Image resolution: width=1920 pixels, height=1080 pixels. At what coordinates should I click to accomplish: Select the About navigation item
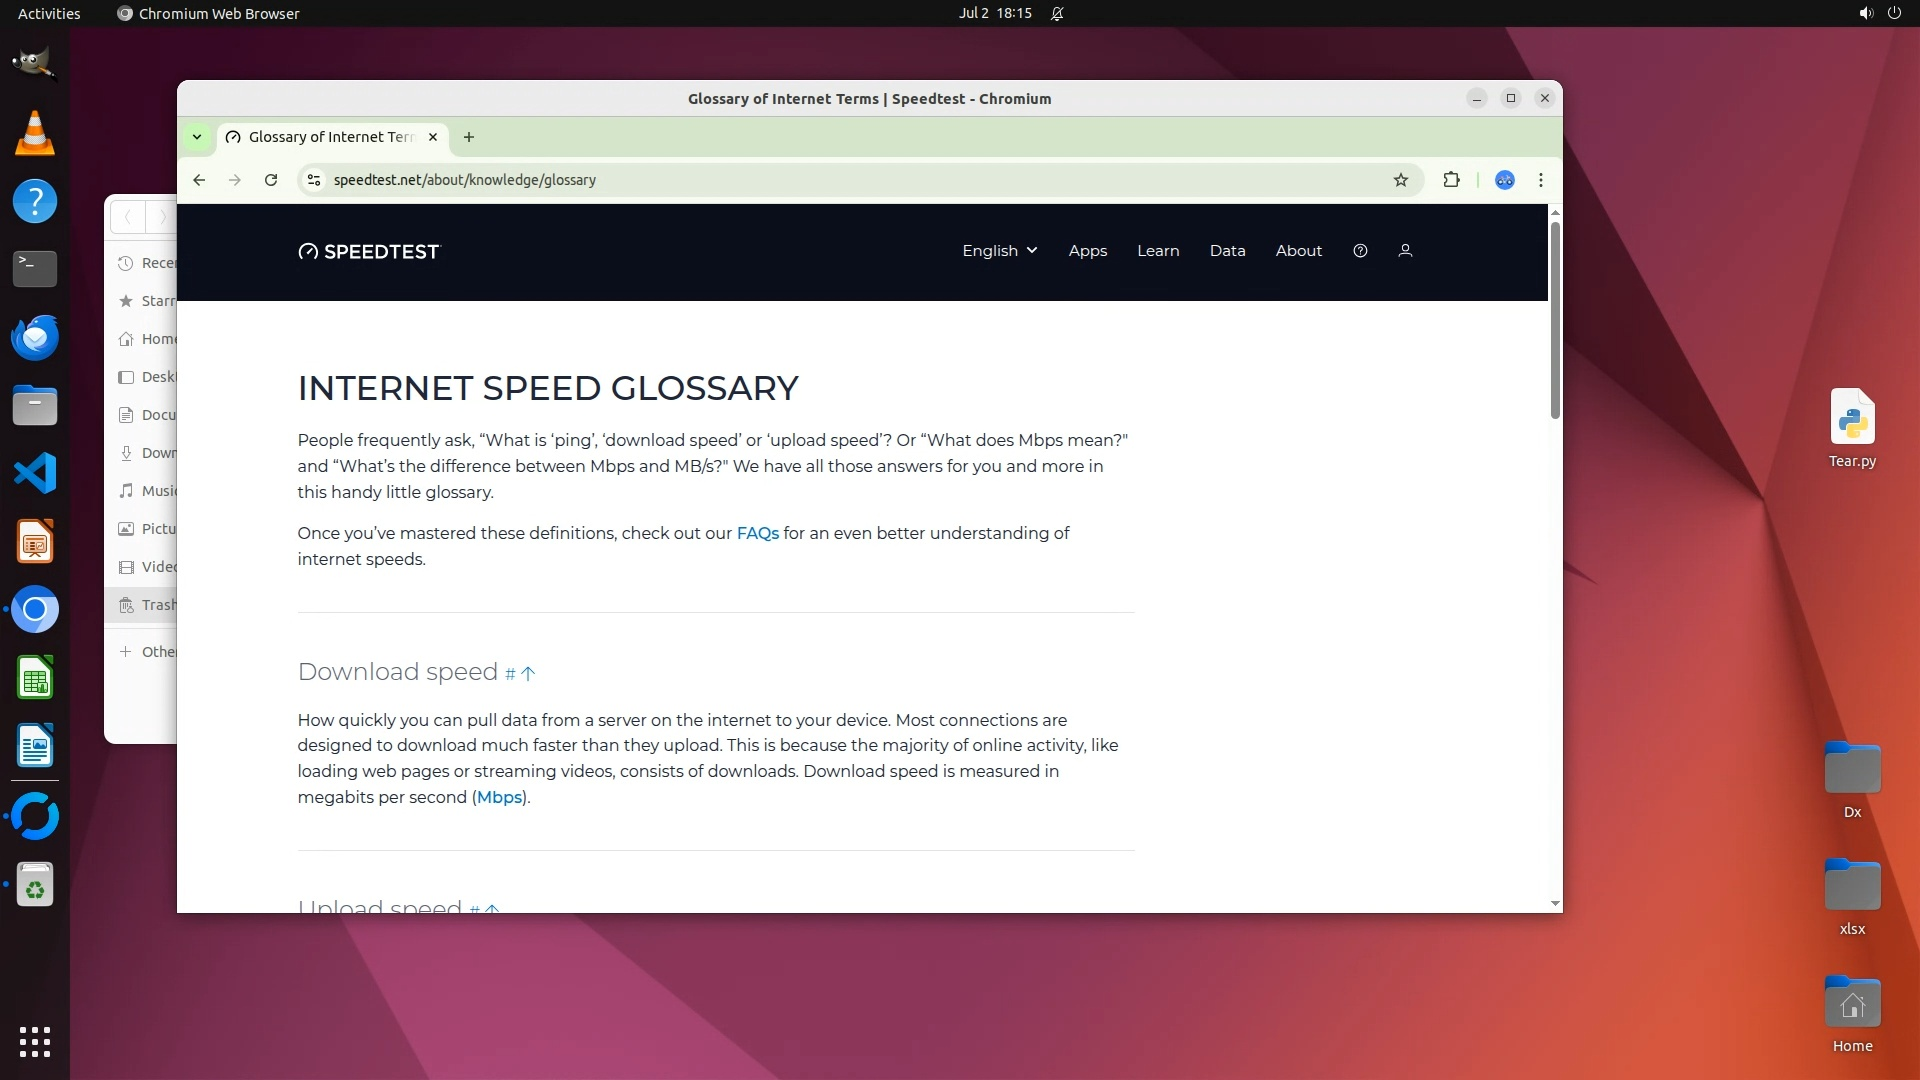click(x=1298, y=251)
